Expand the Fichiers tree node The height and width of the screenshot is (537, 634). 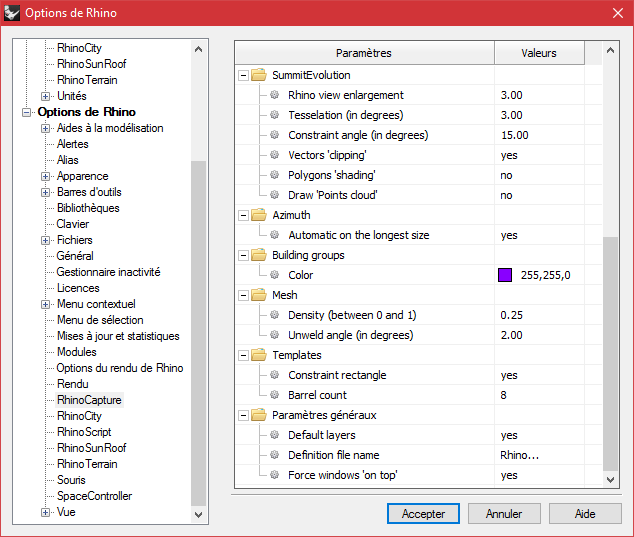click(x=45, y=240)
